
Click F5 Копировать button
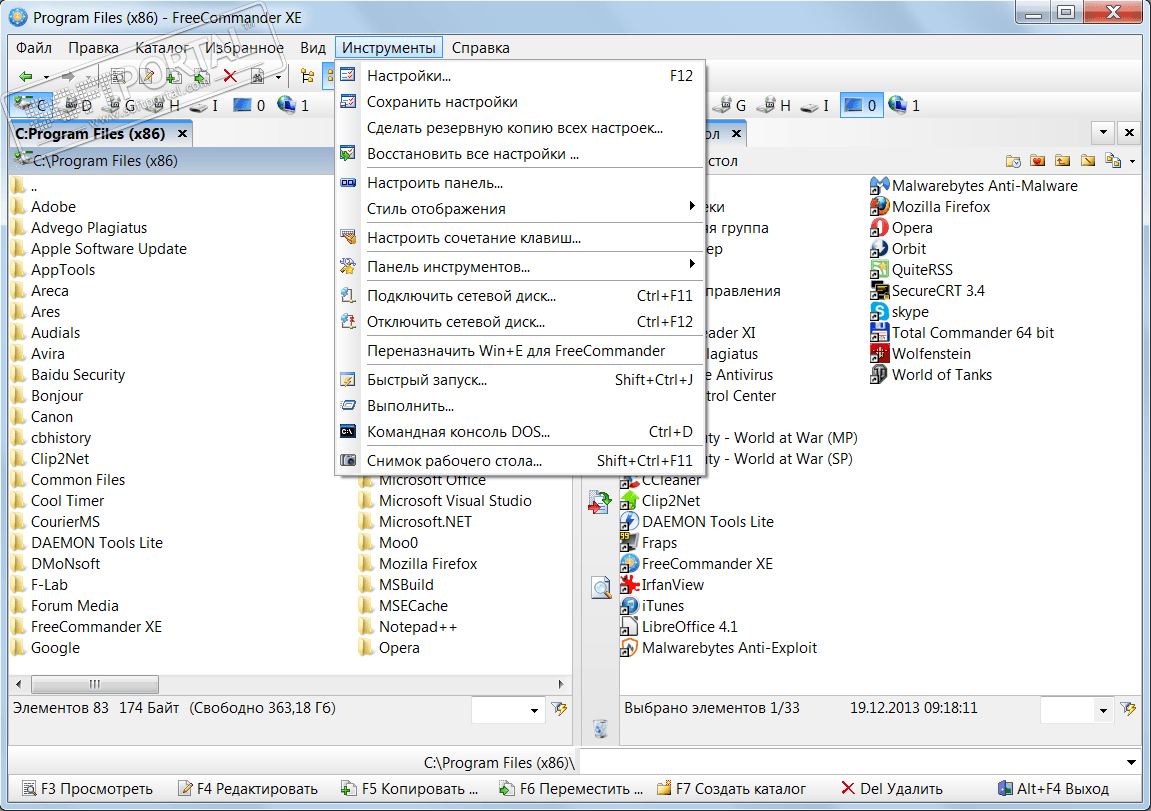(410, 789)
